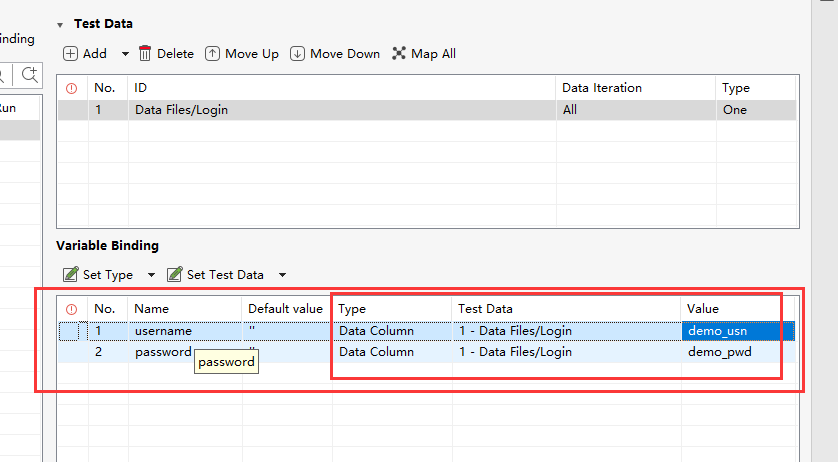Click the Delete trash can icon
The width and height of the screenshot is (838, 462).
click(x=145, y=54)
